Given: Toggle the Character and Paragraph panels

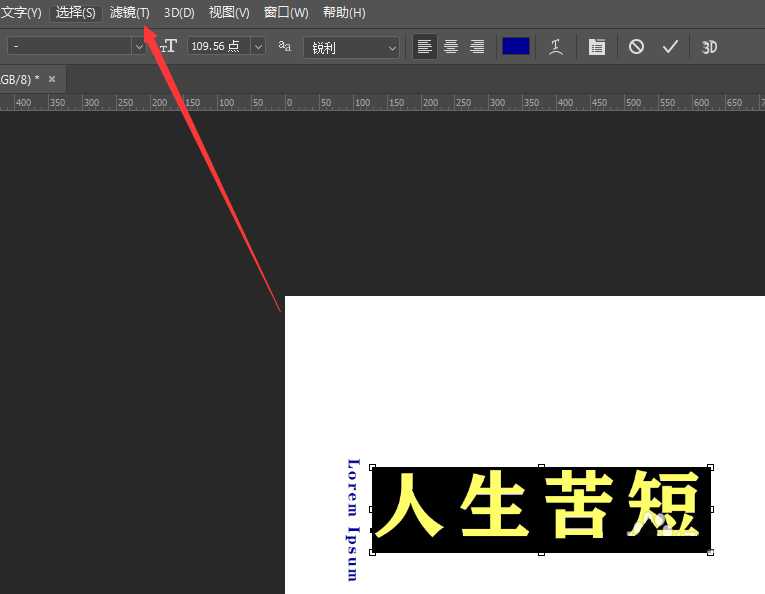Looking at the screenshot, I should tap(597, 47).
